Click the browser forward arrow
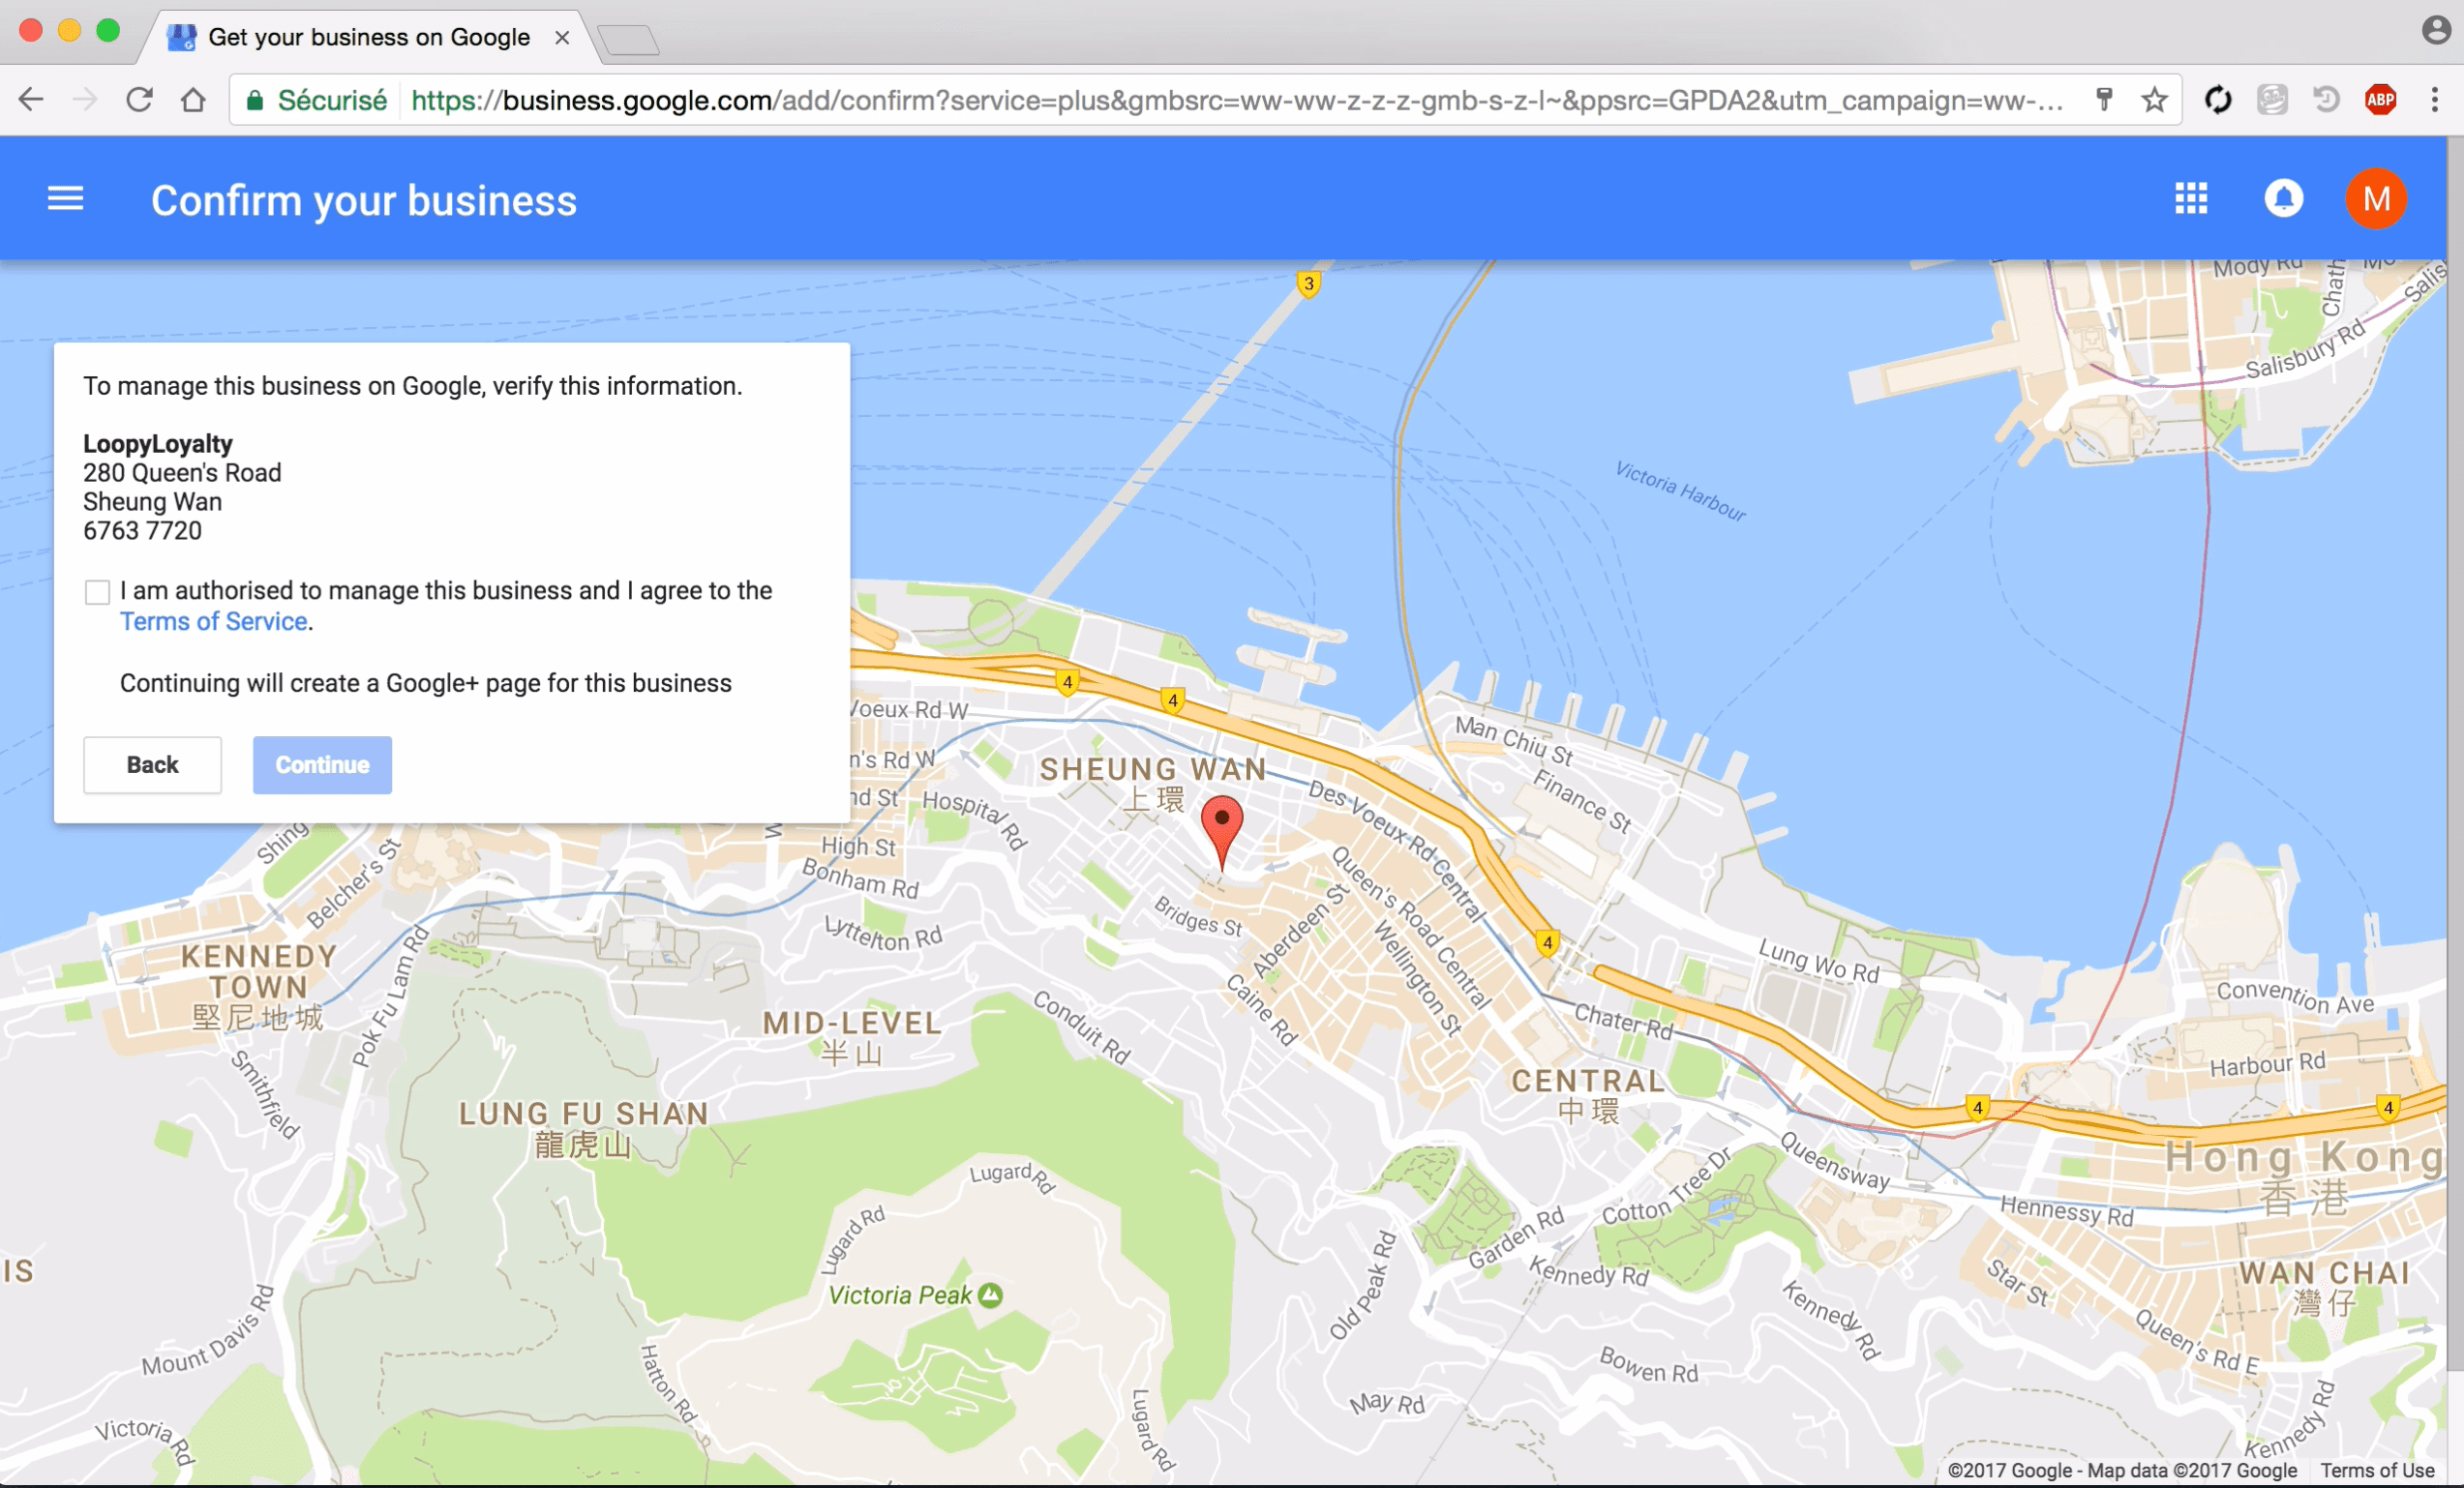The image size is (2464, 1488). coord(86,100)
